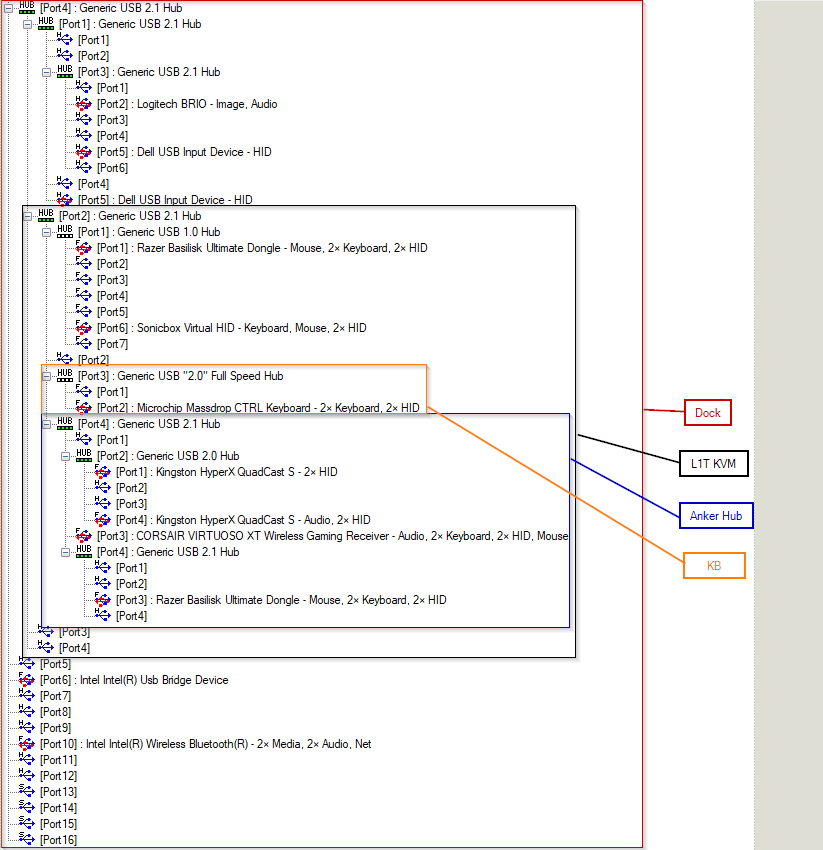Click the Microchip Massdrop CTRL Keyboard icon
Image resolution: width=823 pixels, height=850 pixels.
click(84, 408)
